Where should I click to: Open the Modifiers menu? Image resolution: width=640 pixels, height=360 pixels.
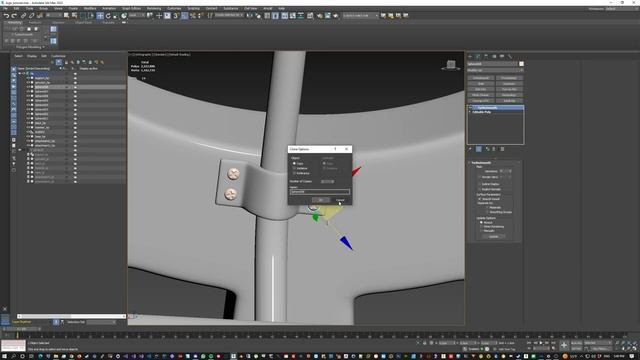[90, 9]
